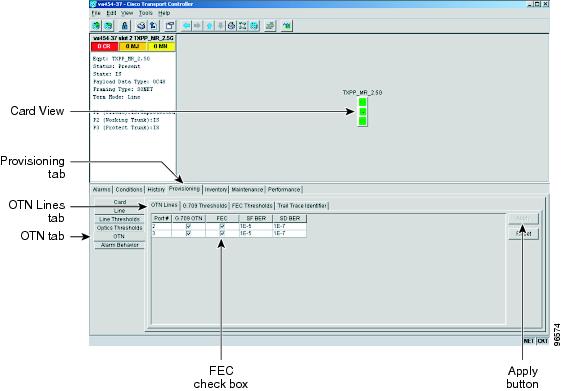
Task: Click the Apply button
Action: click(x=523, y=218)
